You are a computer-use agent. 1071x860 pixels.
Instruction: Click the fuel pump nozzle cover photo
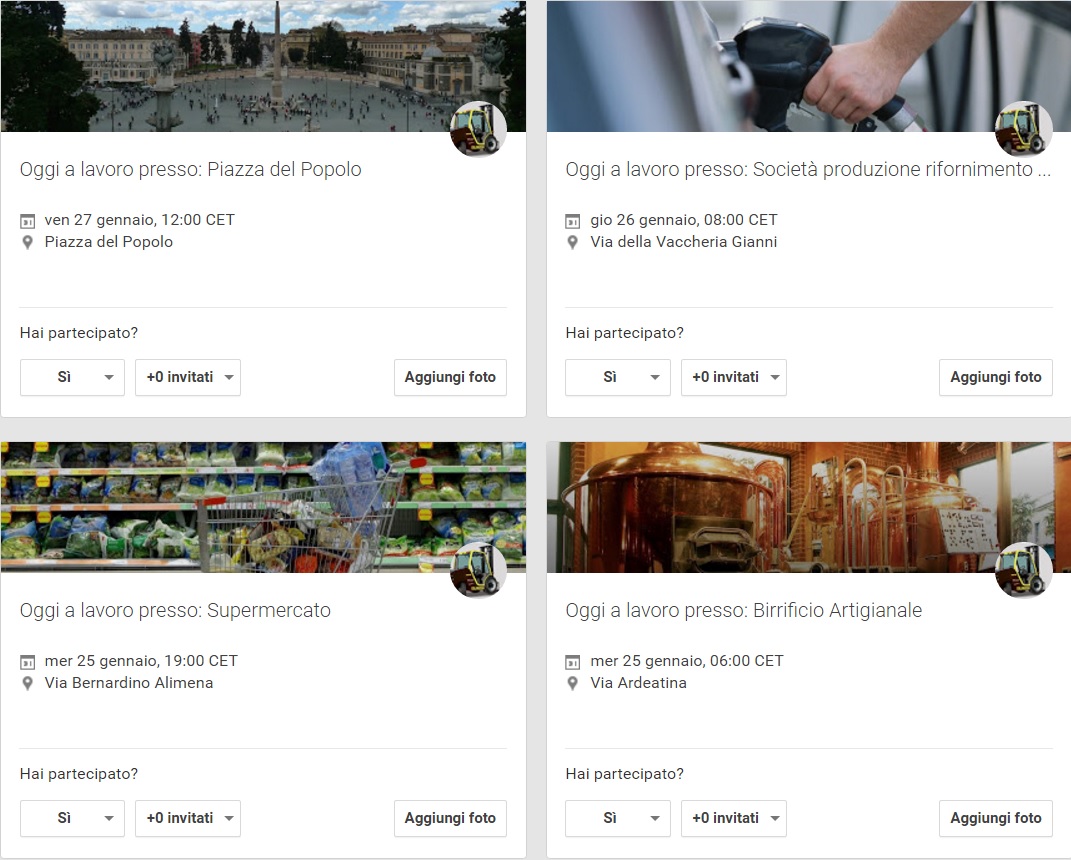780,66
